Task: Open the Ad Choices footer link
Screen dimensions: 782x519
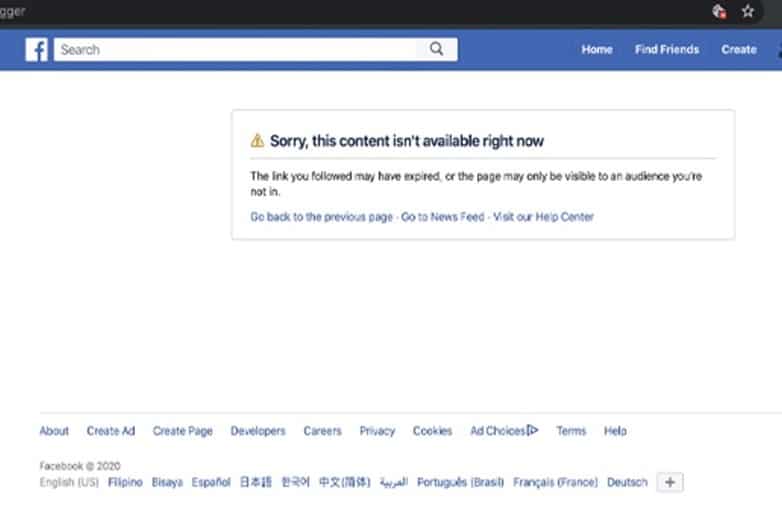Action: (504, 431)
